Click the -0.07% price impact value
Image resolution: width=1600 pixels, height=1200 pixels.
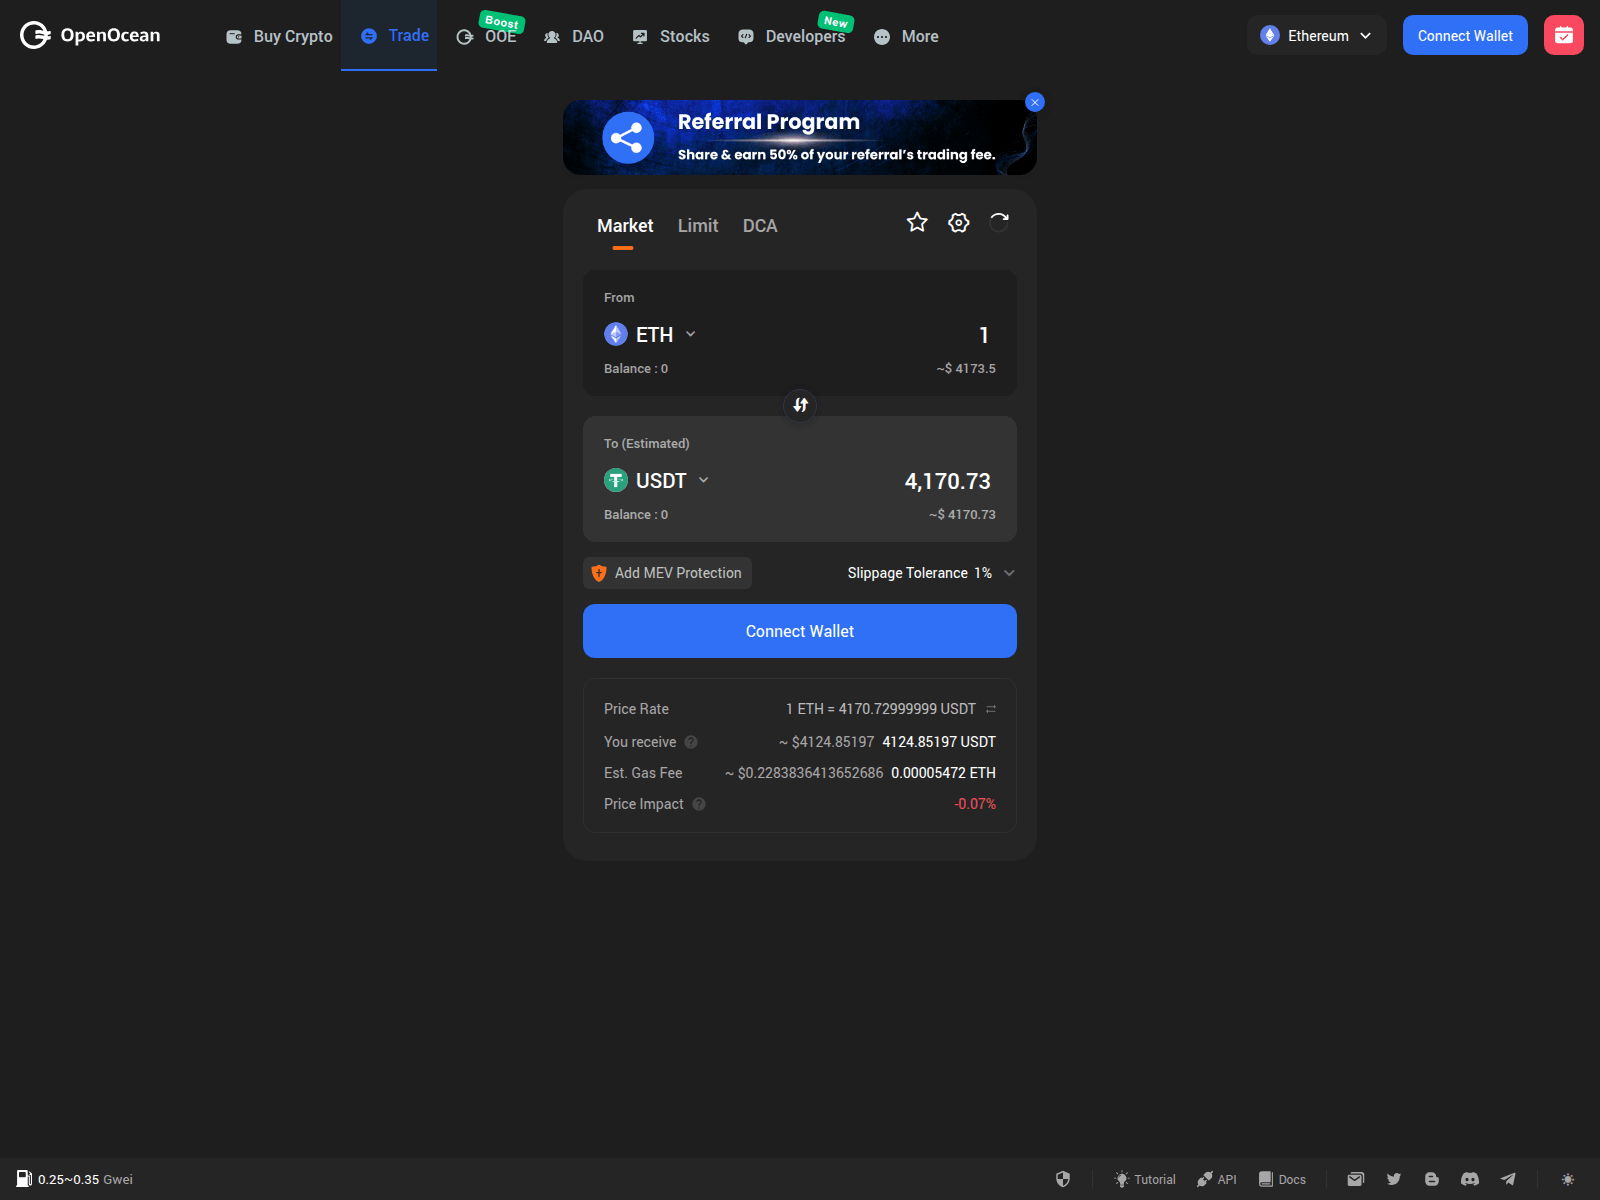point(975,804)
